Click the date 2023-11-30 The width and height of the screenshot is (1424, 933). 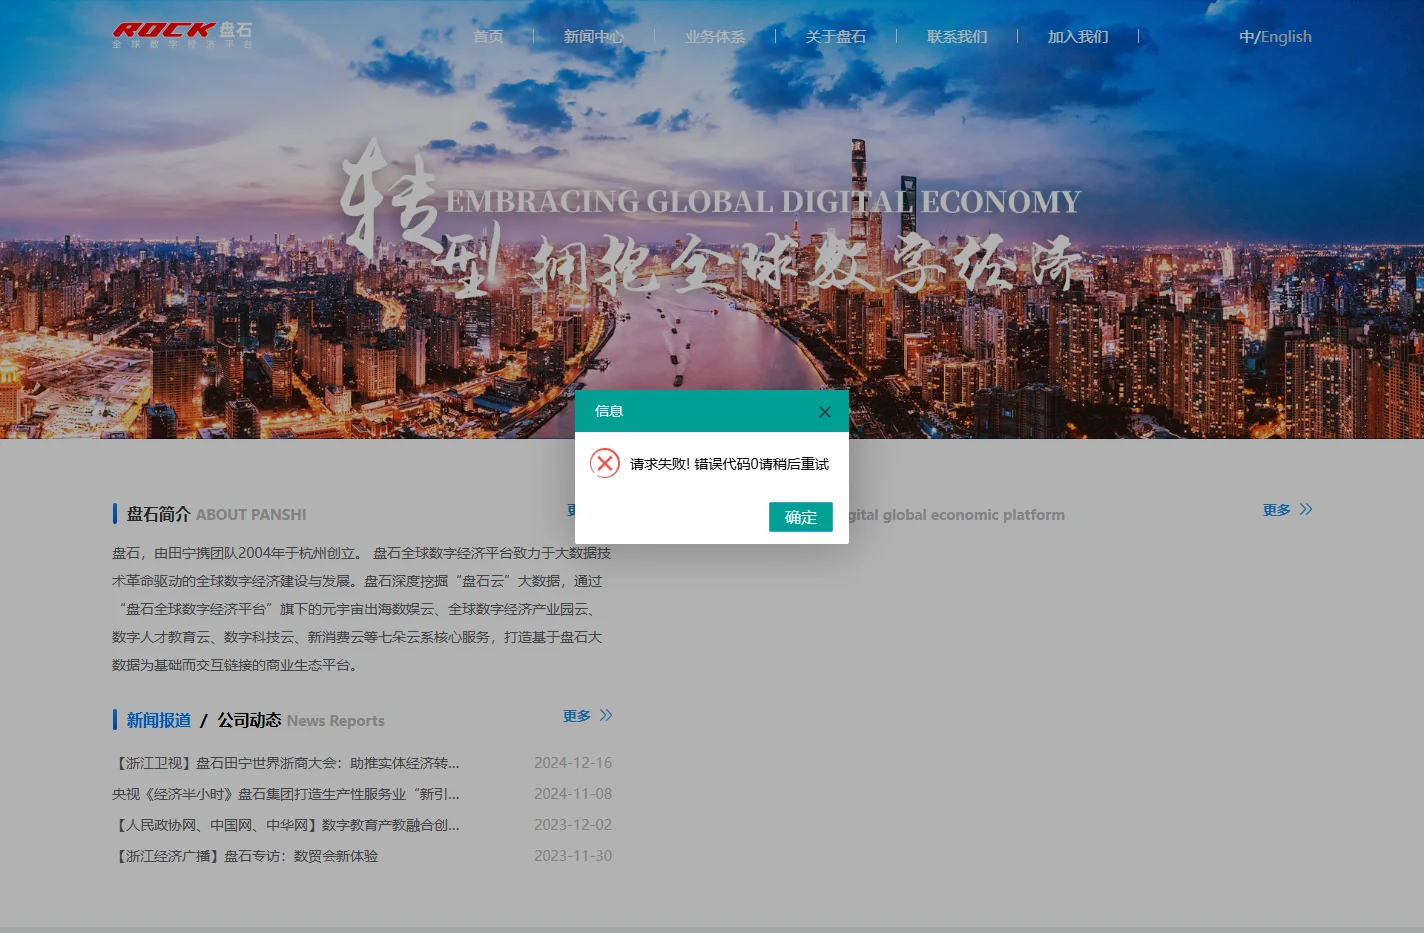coord(573,856)
